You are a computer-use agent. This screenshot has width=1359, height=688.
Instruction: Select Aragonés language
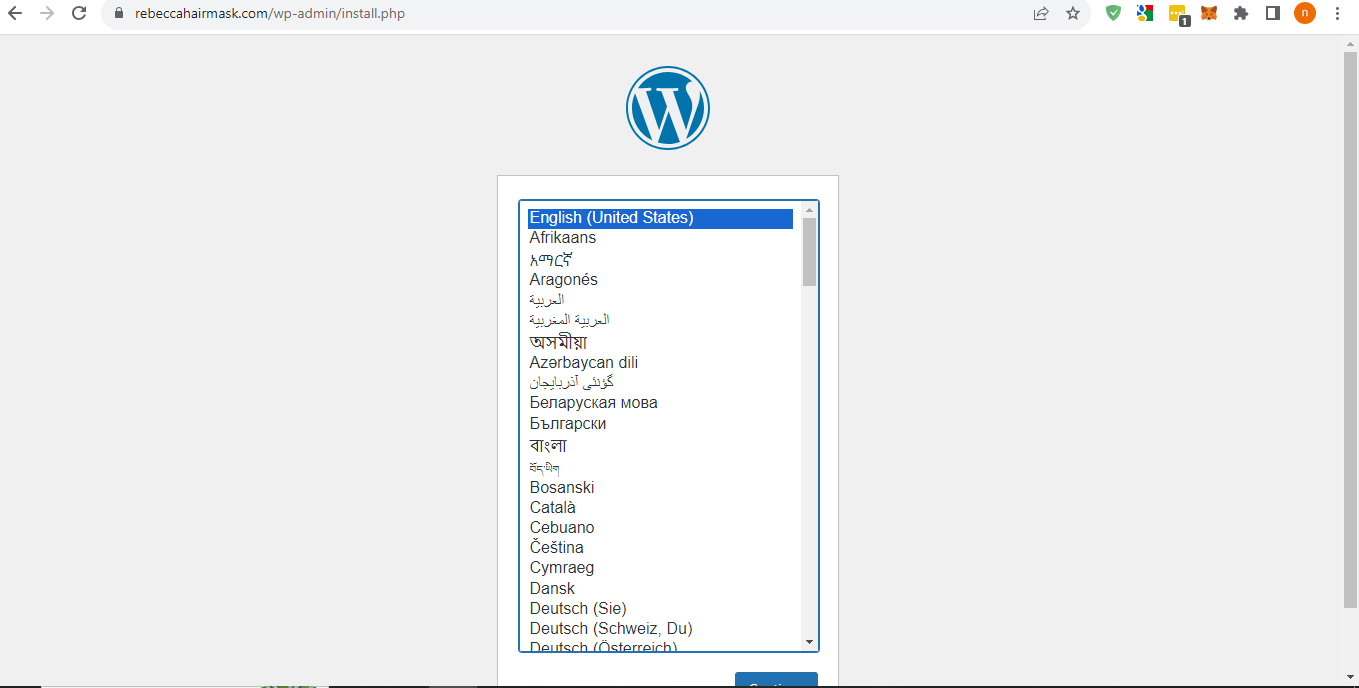660,280
